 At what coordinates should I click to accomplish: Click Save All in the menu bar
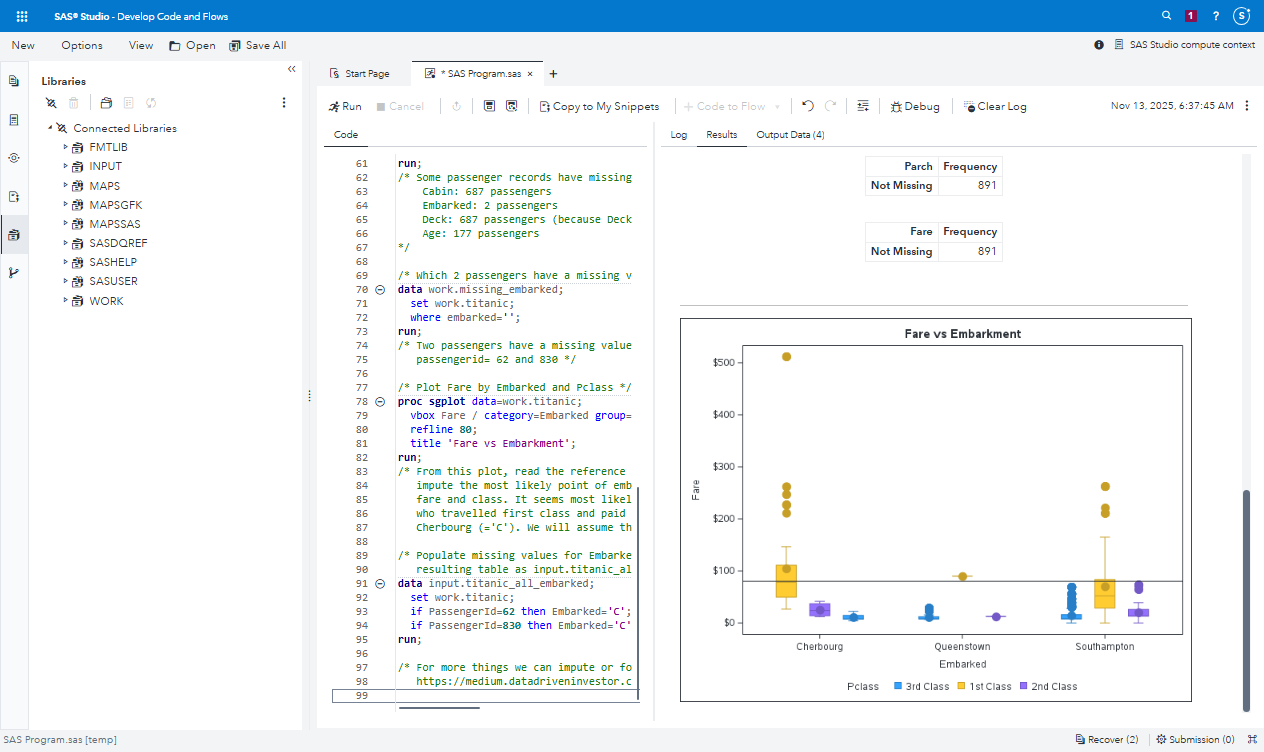[x=257, y=45]
